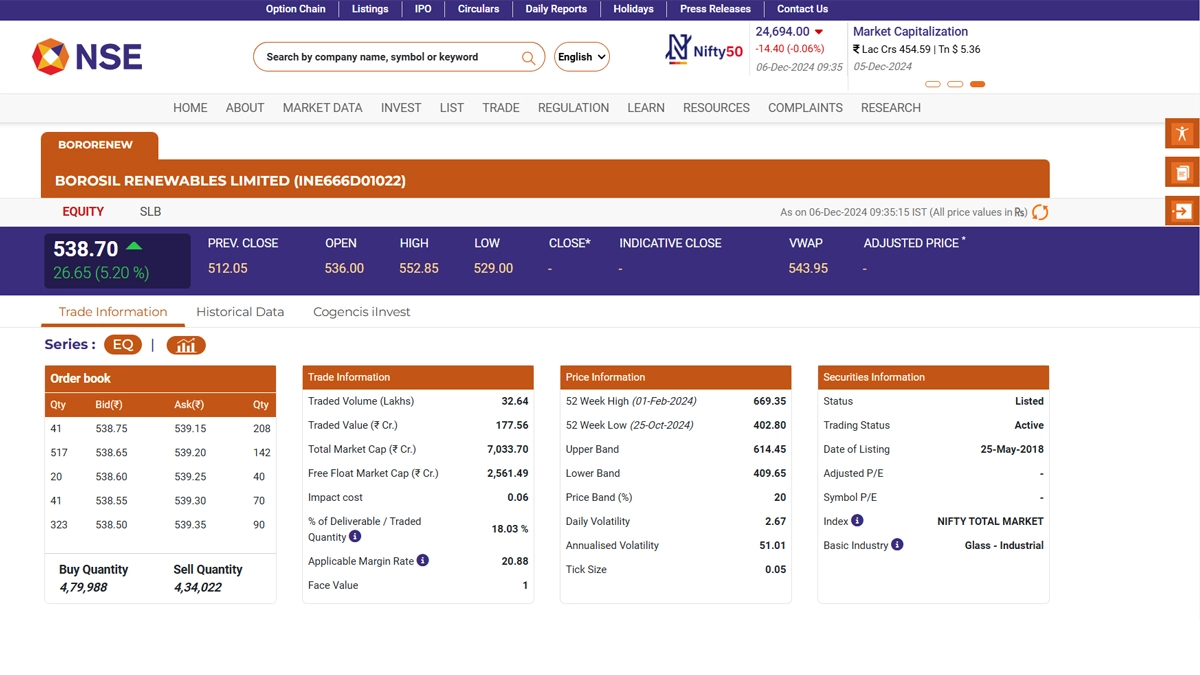Open the Option Chain link
This screenshot has width=1200, height=675.
[295, 9]
